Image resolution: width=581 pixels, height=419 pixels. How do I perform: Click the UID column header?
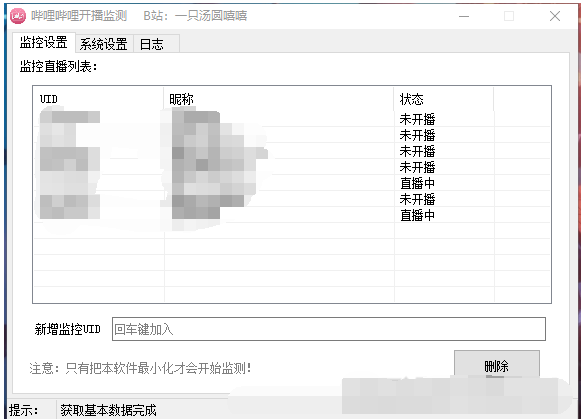pos(98,99)
